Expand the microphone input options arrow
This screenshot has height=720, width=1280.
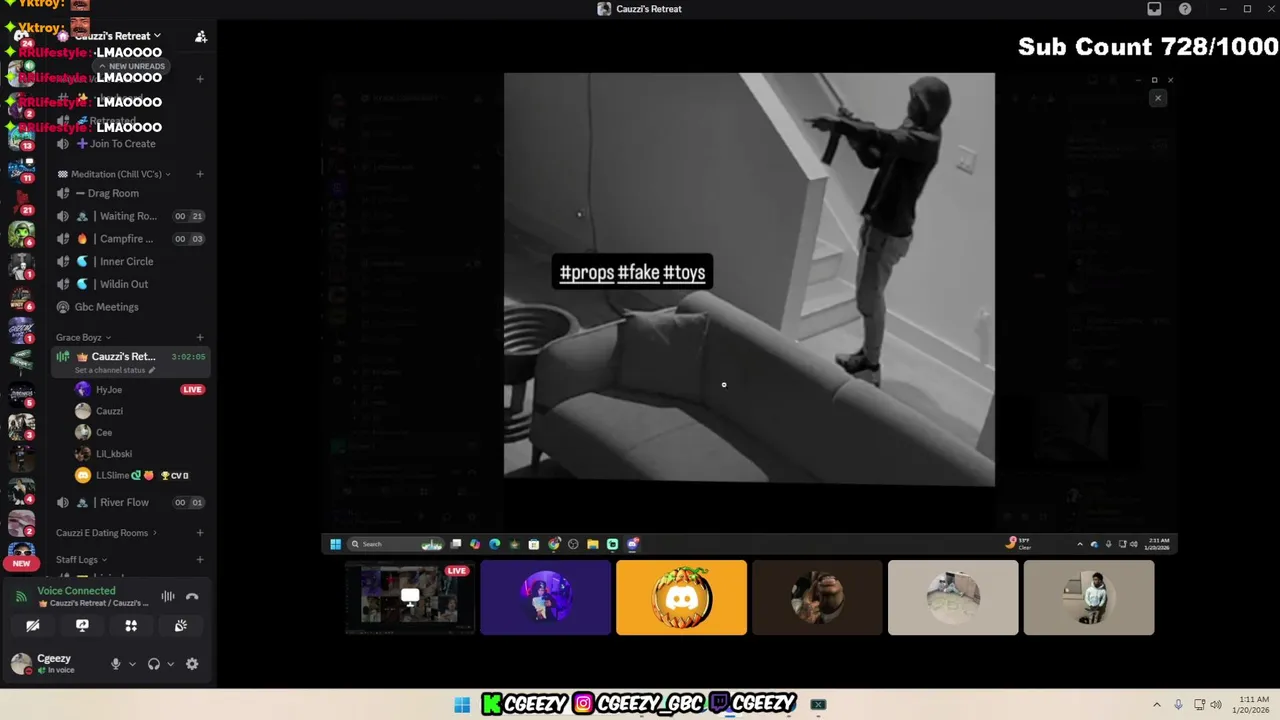click(132, 664)
